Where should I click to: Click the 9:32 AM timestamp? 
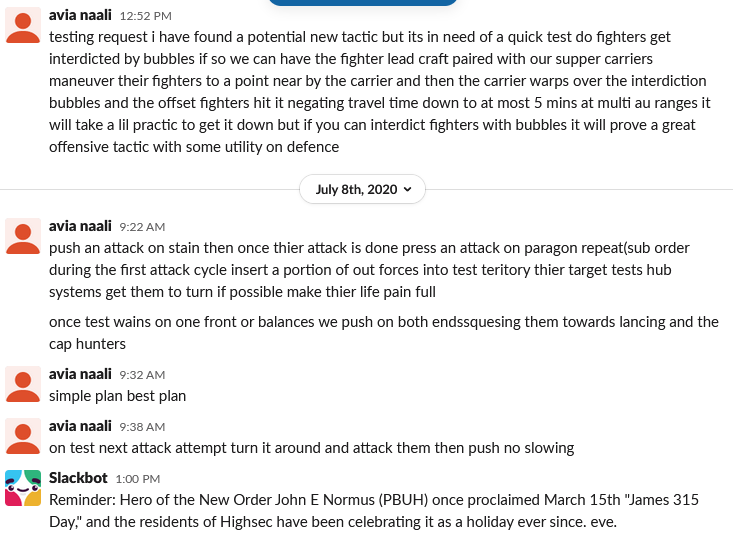[x=142, y=375]
